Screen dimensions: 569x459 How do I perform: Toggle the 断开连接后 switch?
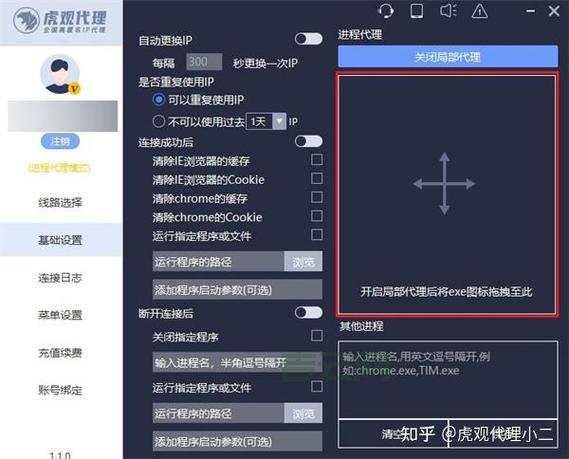(308, 312)
